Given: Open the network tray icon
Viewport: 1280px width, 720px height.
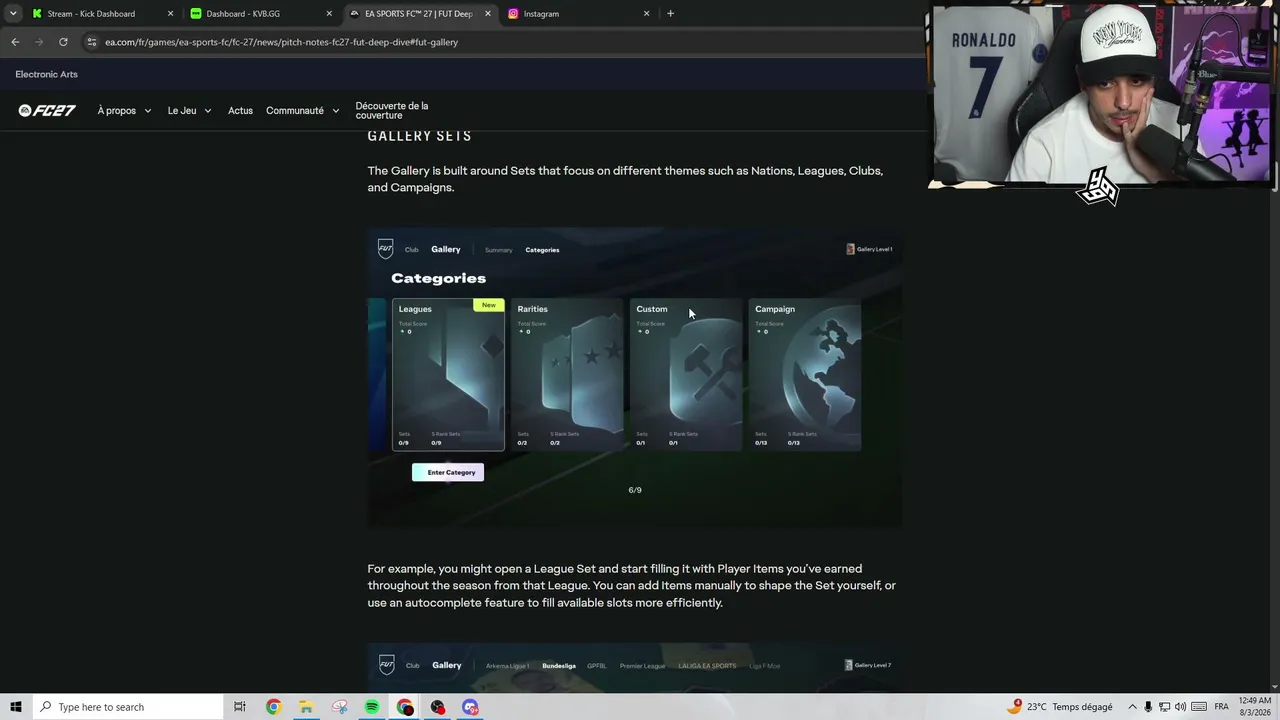Looking at the screenshot, I should [1164, 707].
